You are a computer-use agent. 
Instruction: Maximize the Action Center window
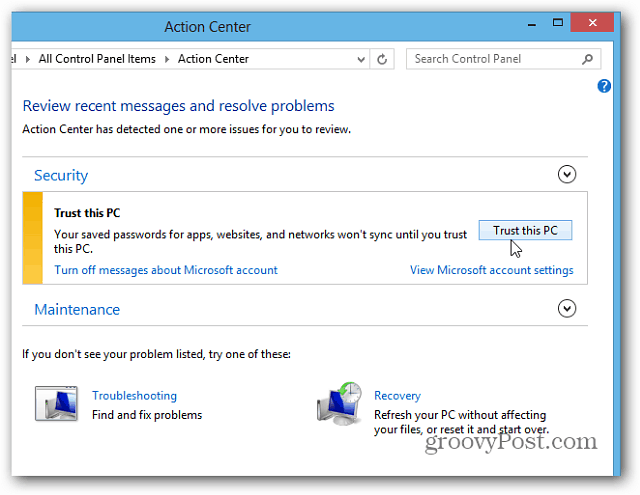click(x=558, y=22)
